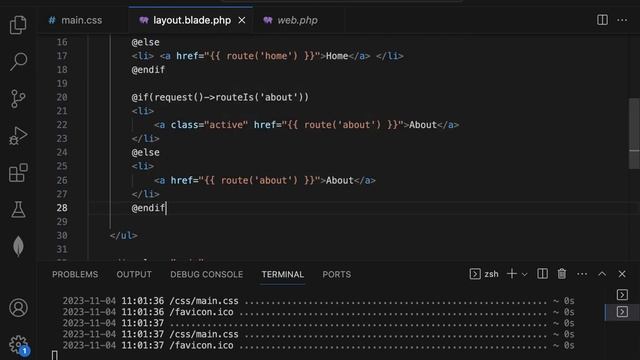Viewport: 640px width, 360px height.
Task: Open the MongoDB leaf view
Action: pyautogui.click(x=18, y=246)
